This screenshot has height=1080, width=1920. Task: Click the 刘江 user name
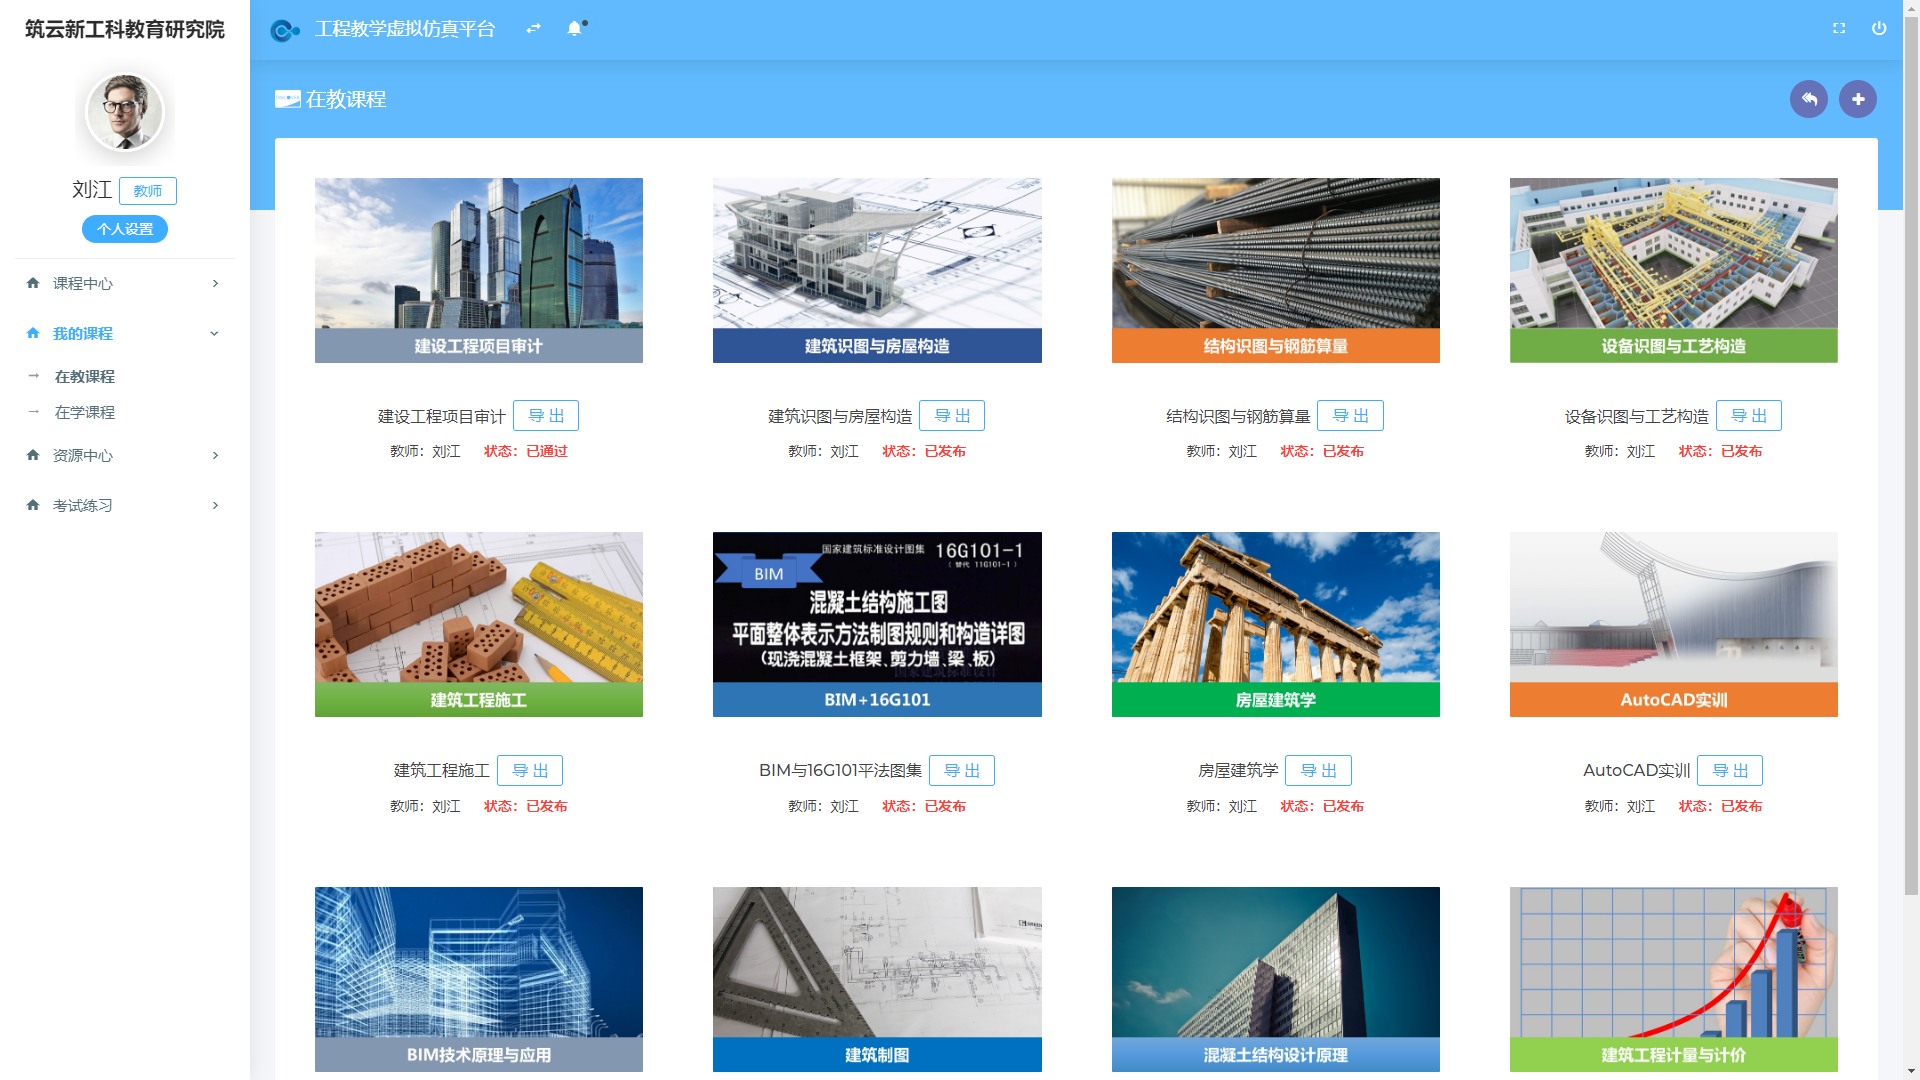point(92,190)
